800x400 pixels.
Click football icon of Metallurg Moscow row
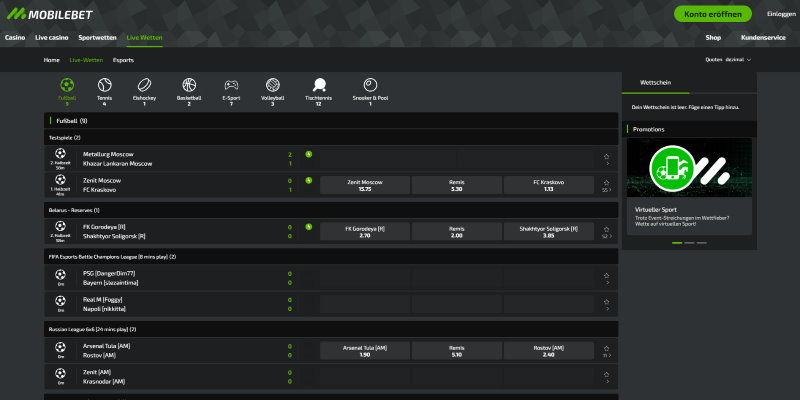pos(60,153)
